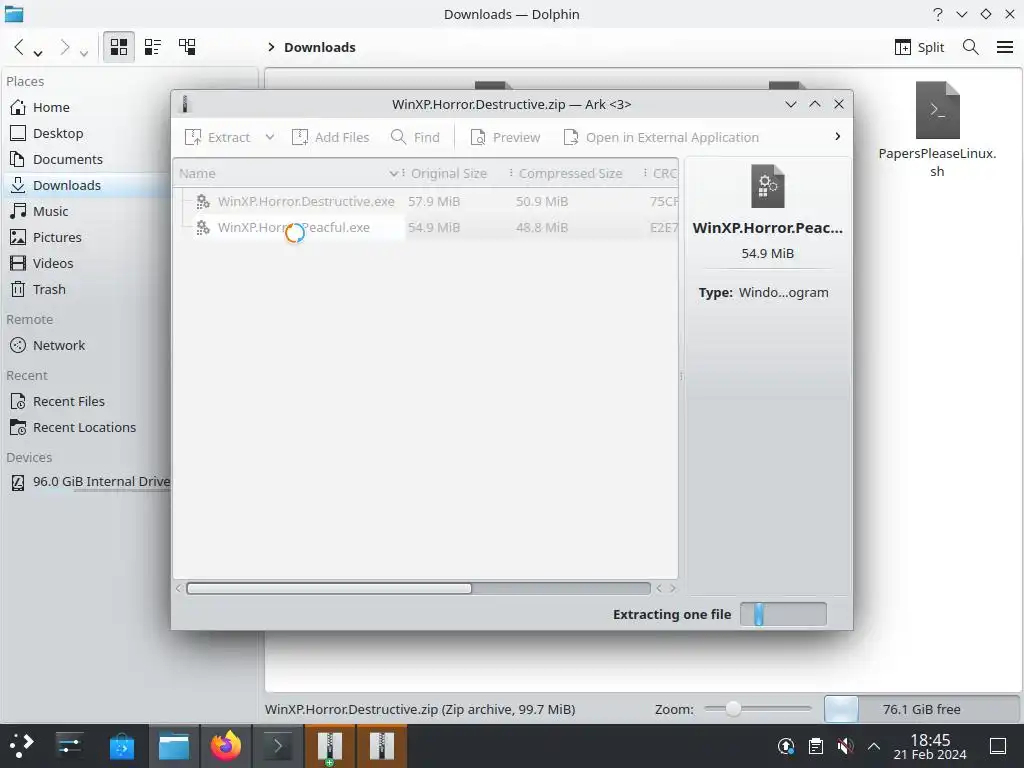Open Dolphin search

[970, 47]
